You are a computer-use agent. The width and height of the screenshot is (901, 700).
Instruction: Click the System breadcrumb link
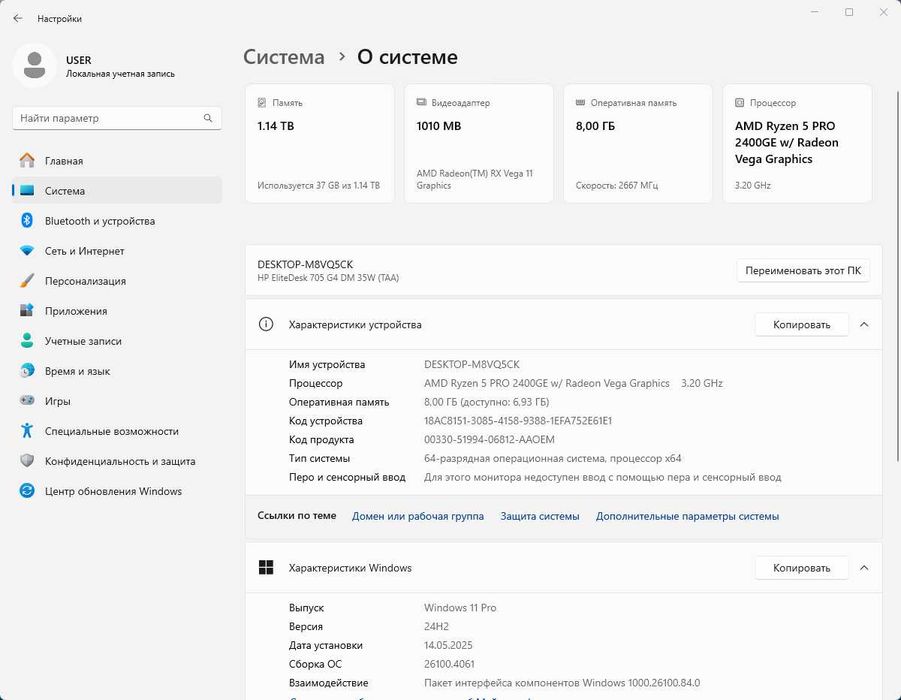[284, 57]
